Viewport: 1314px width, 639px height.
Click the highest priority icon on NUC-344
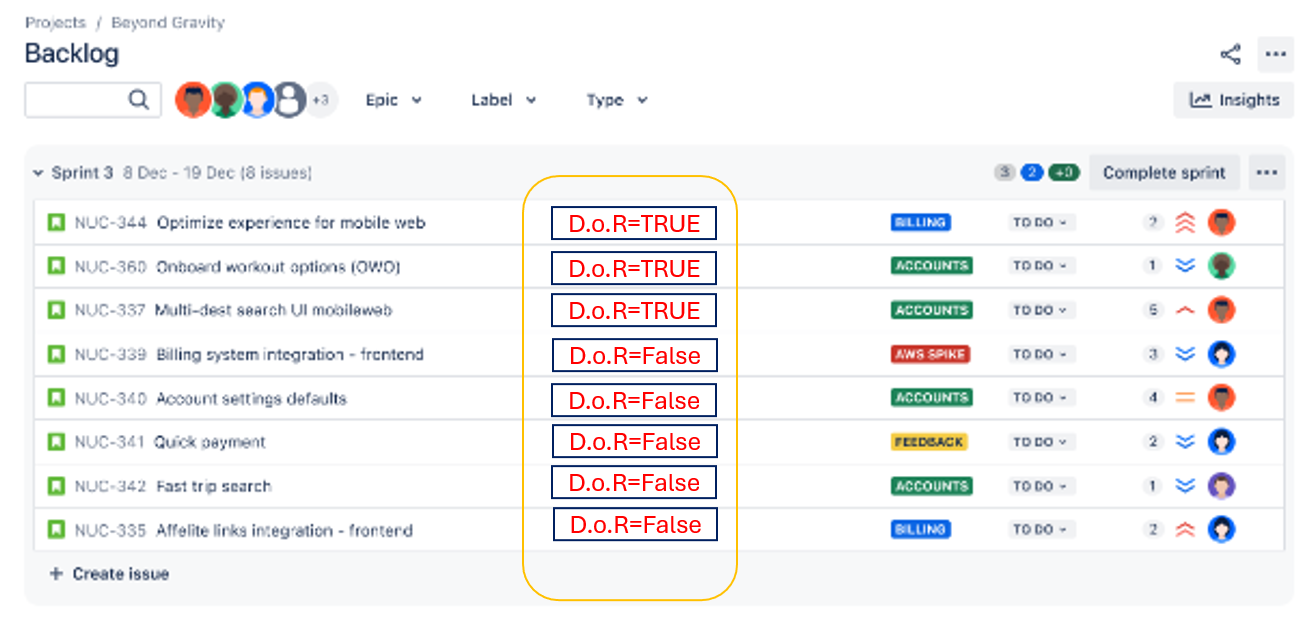(x=1185, y=222)
